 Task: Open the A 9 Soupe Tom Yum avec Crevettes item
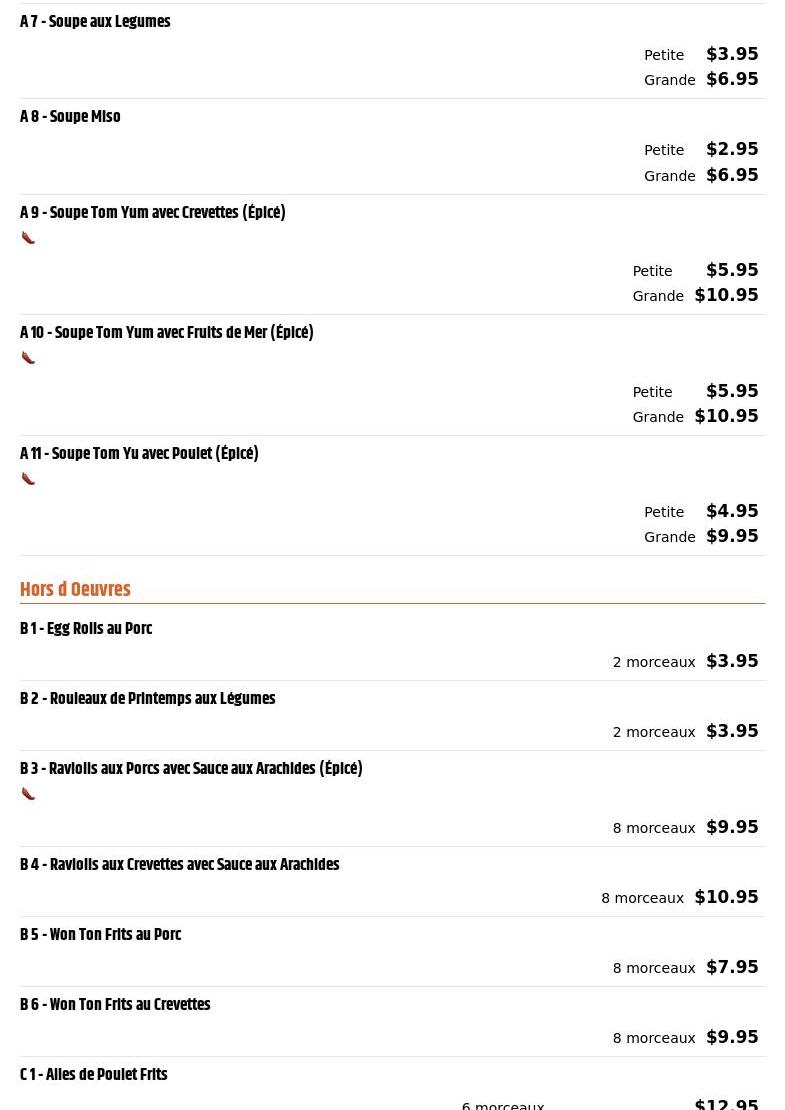point(153,212)
